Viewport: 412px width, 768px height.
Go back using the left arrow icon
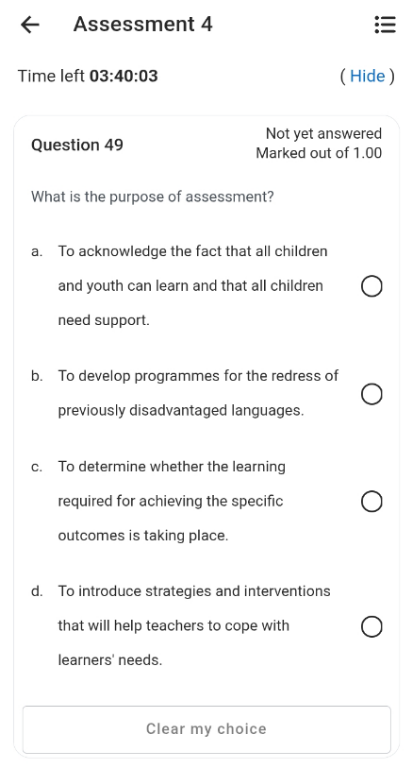click(x=30, y=24)
